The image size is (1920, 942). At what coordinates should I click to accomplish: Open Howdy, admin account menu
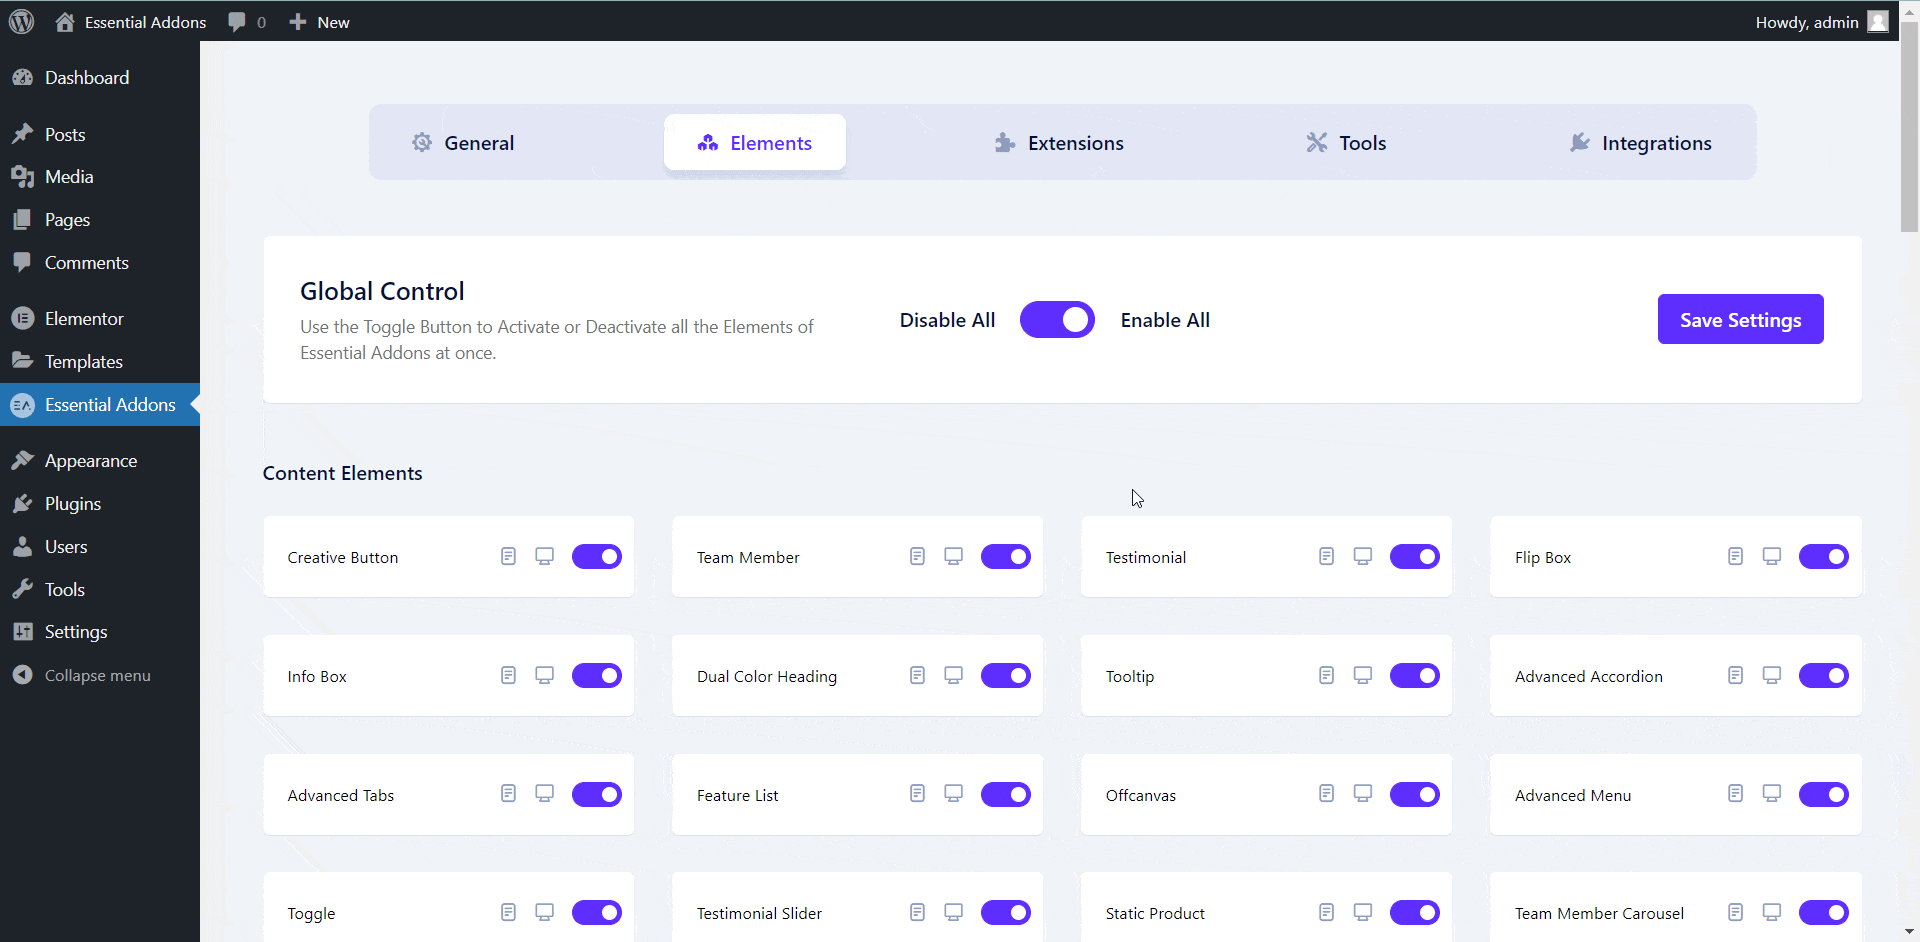[x=1821, y=22]
